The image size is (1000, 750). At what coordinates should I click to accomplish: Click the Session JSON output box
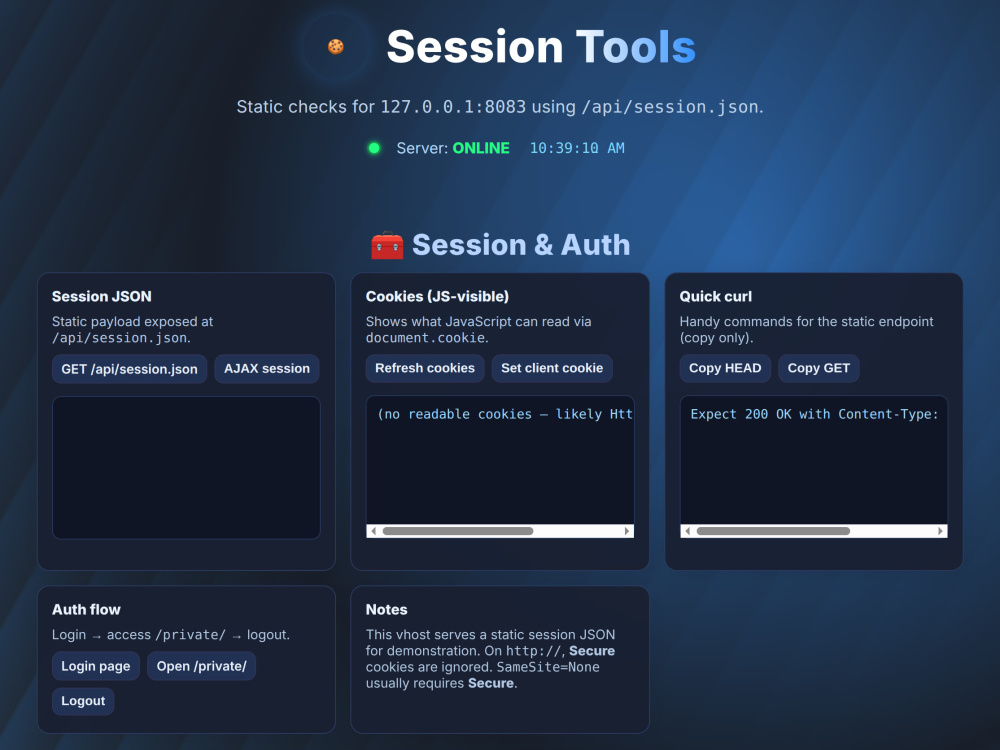coord(186,467)
